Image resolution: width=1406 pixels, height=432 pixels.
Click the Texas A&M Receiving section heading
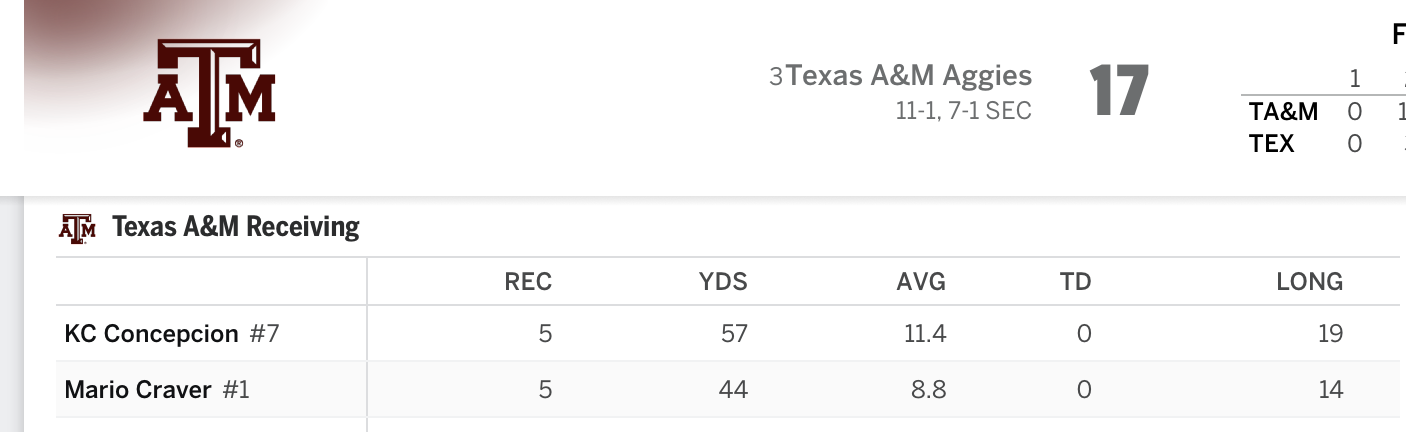pyautogui.click(x=235, y=228)
